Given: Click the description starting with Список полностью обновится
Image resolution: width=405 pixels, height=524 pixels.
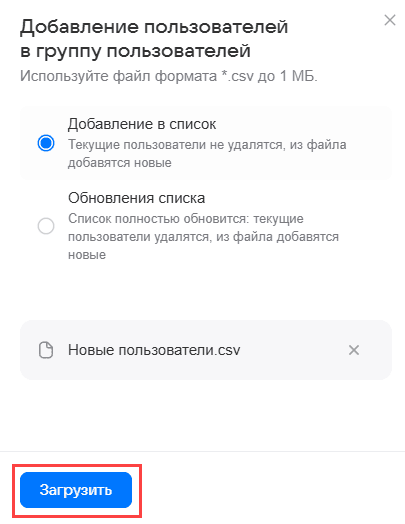Looking at the screenshot, I should [x=204, y=237].
